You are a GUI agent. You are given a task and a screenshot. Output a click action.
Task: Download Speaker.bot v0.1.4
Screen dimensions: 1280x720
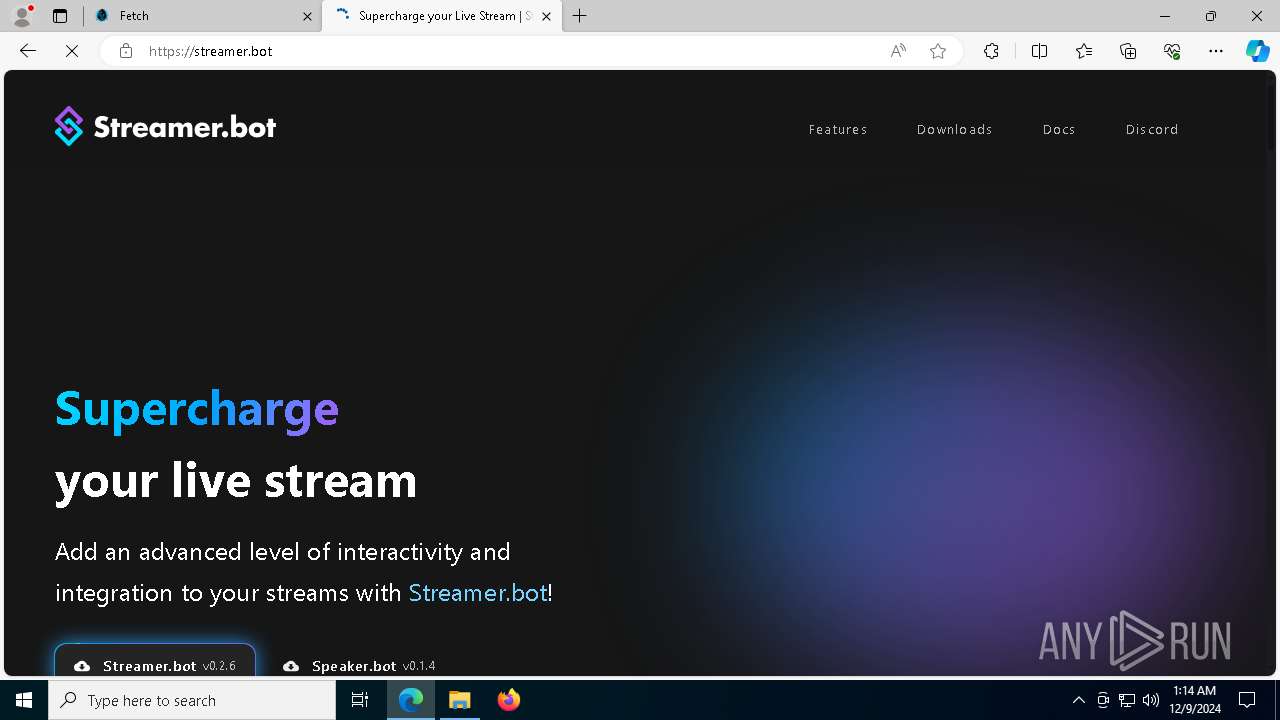pyautogui.click(x=359, y=665)
